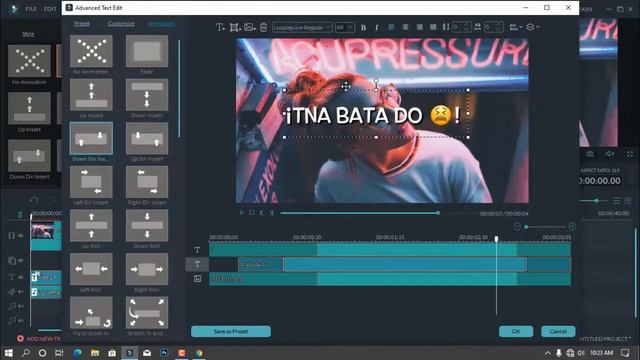
Task: Click the image track icon in dialog
Action: (x=197, y=279)
